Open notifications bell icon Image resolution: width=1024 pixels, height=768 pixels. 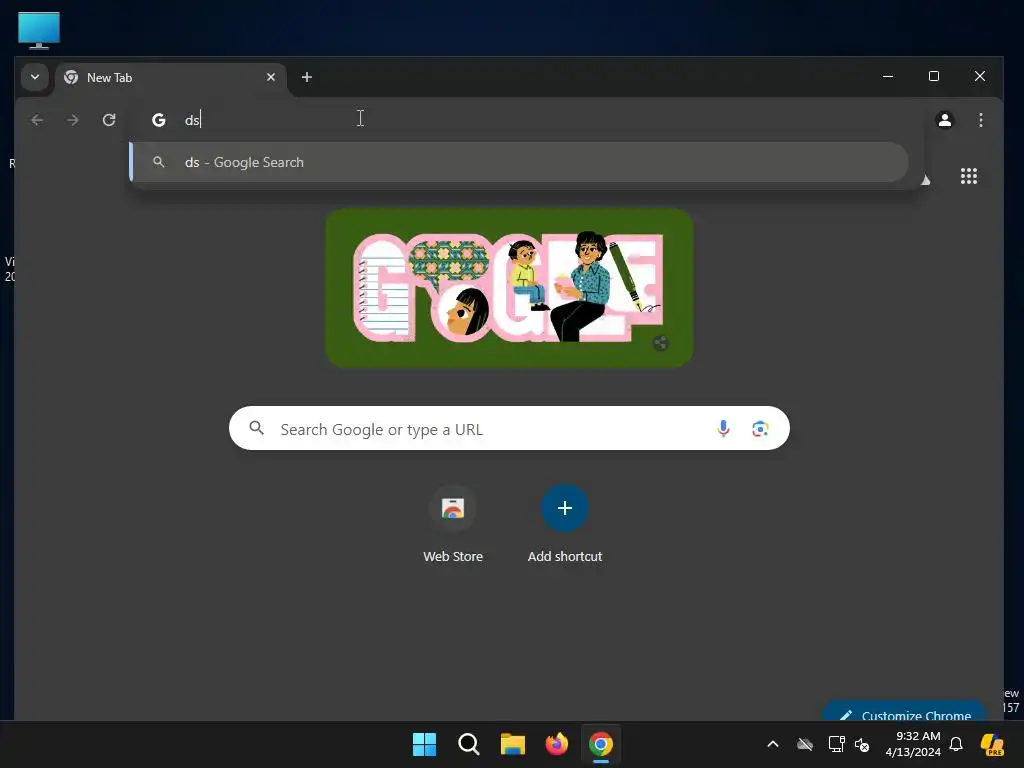(x=956, y=744)
